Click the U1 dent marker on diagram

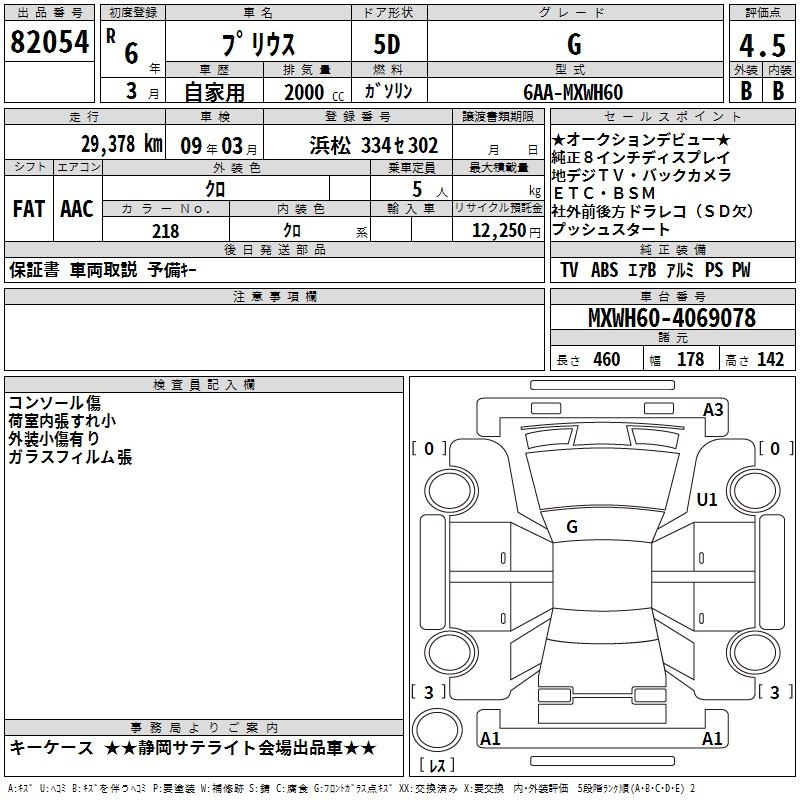(x=707, y=499)
